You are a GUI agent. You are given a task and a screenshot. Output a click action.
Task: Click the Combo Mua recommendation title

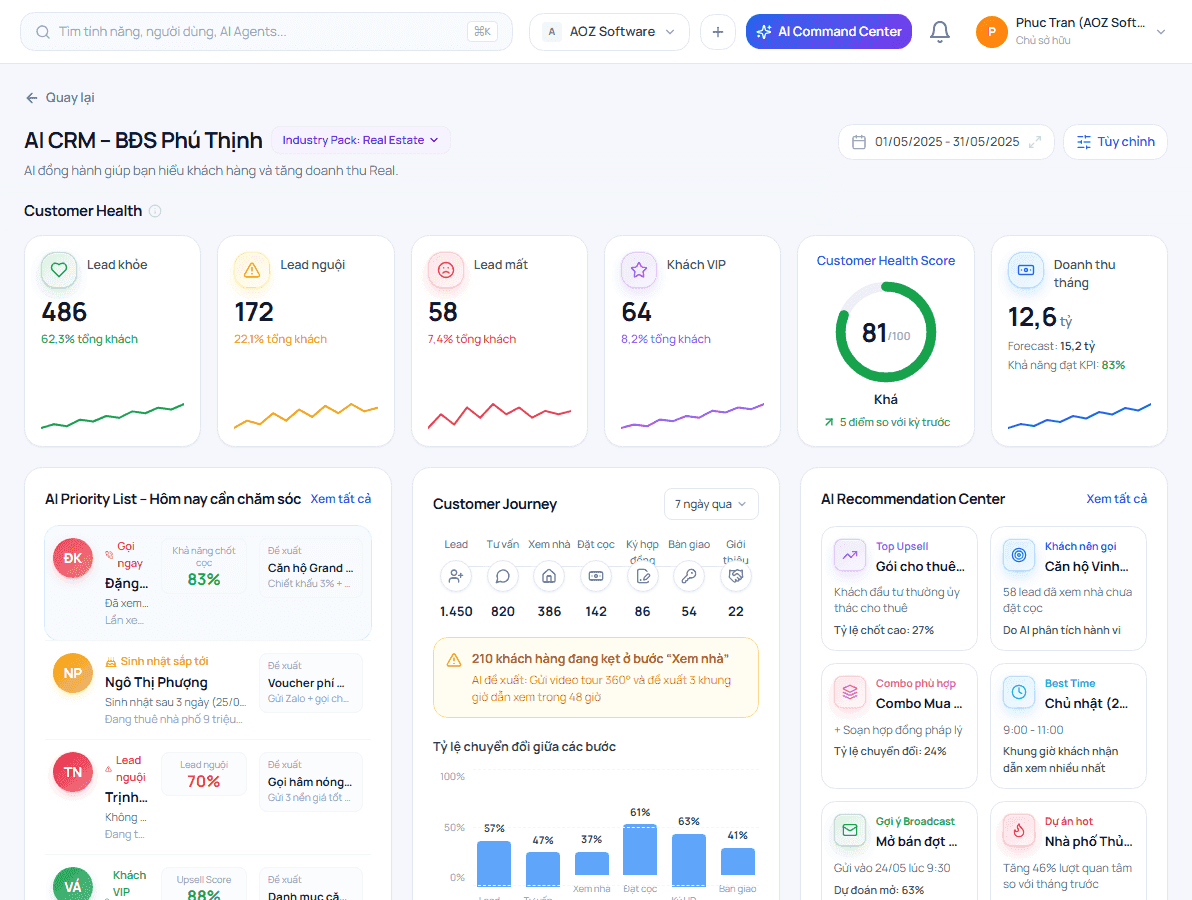(919, 704)
